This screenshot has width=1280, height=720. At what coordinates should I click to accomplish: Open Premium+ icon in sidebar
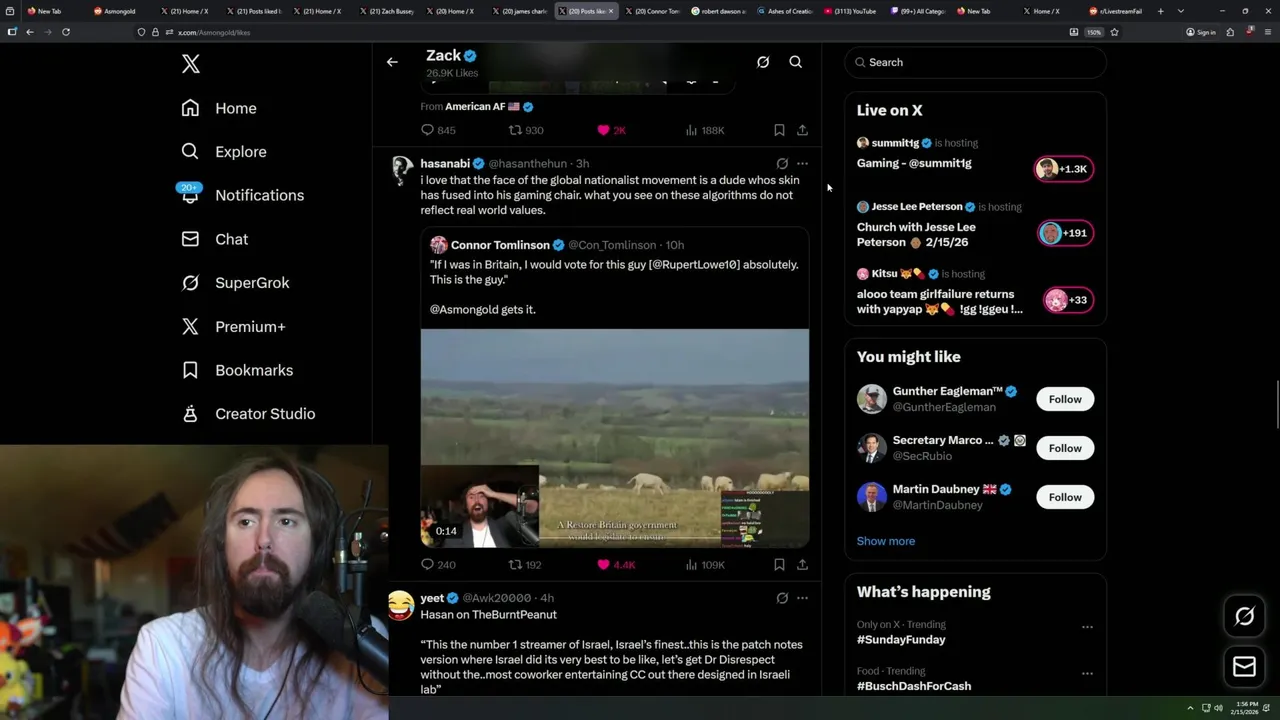pos(190,326)
